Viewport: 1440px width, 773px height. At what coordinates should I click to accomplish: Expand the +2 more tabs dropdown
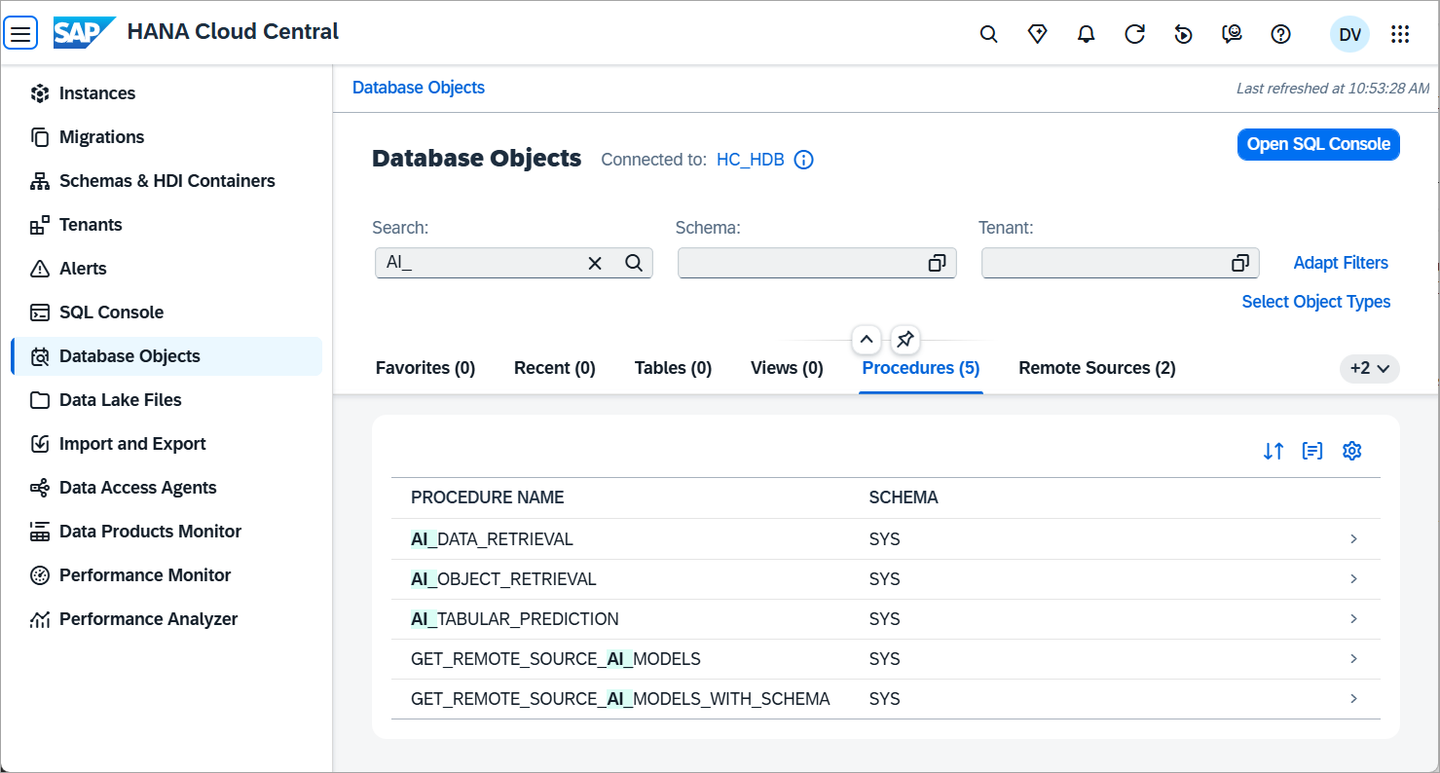tap(1369, 368)
